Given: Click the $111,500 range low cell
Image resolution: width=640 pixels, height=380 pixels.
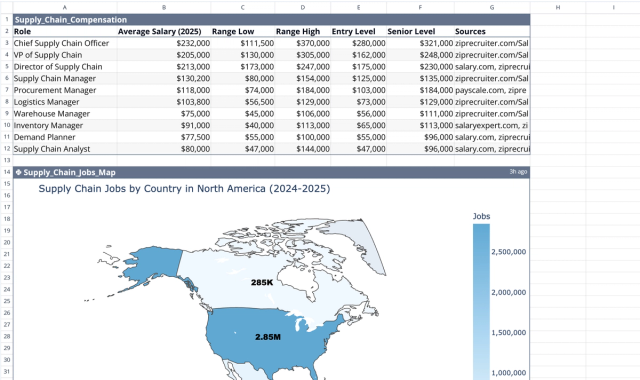Looking at the screenshot, I should (242, 43).
